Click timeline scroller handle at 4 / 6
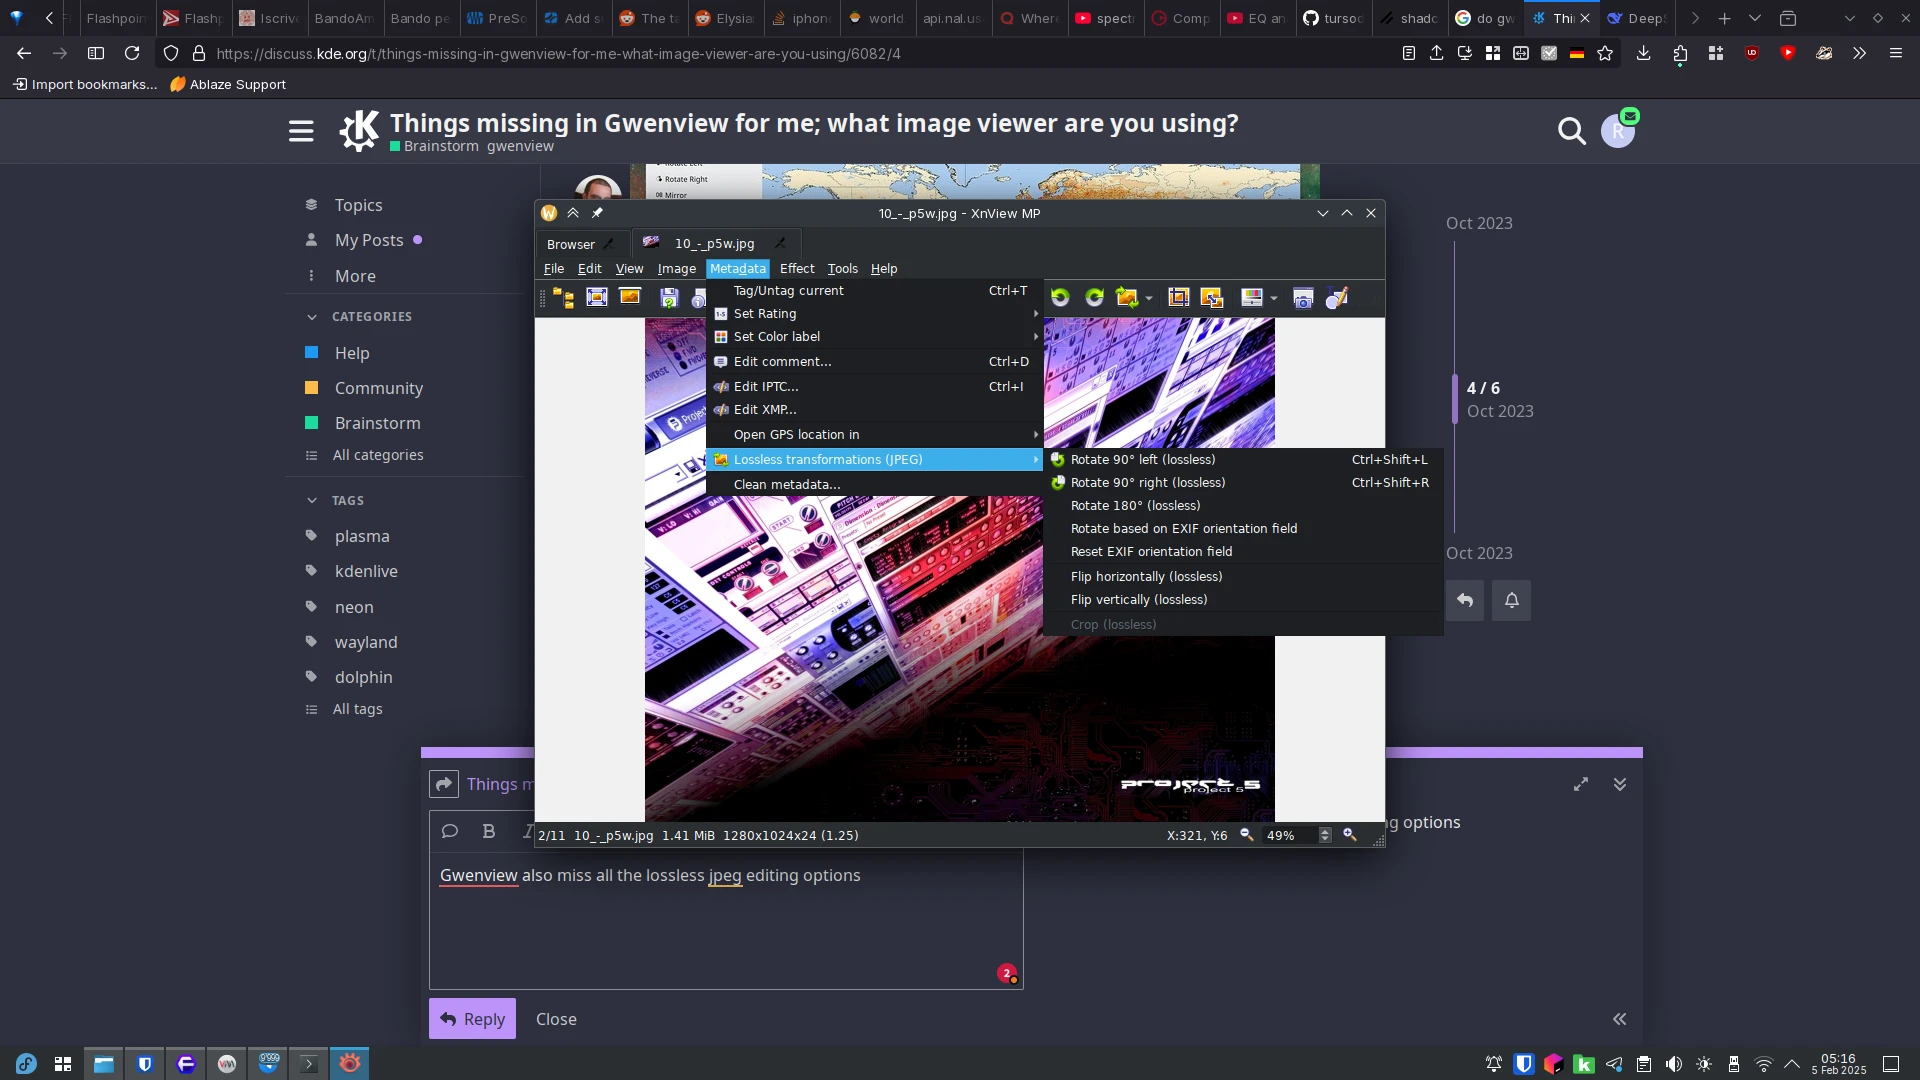The width and height of the screenshot is (1920, 1080). [1455, 398]
